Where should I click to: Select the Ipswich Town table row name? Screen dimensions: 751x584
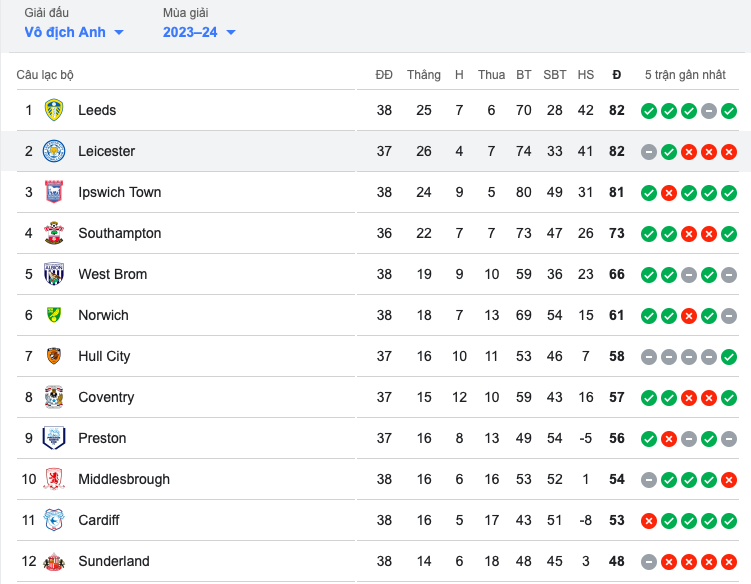tap(119, 192)
